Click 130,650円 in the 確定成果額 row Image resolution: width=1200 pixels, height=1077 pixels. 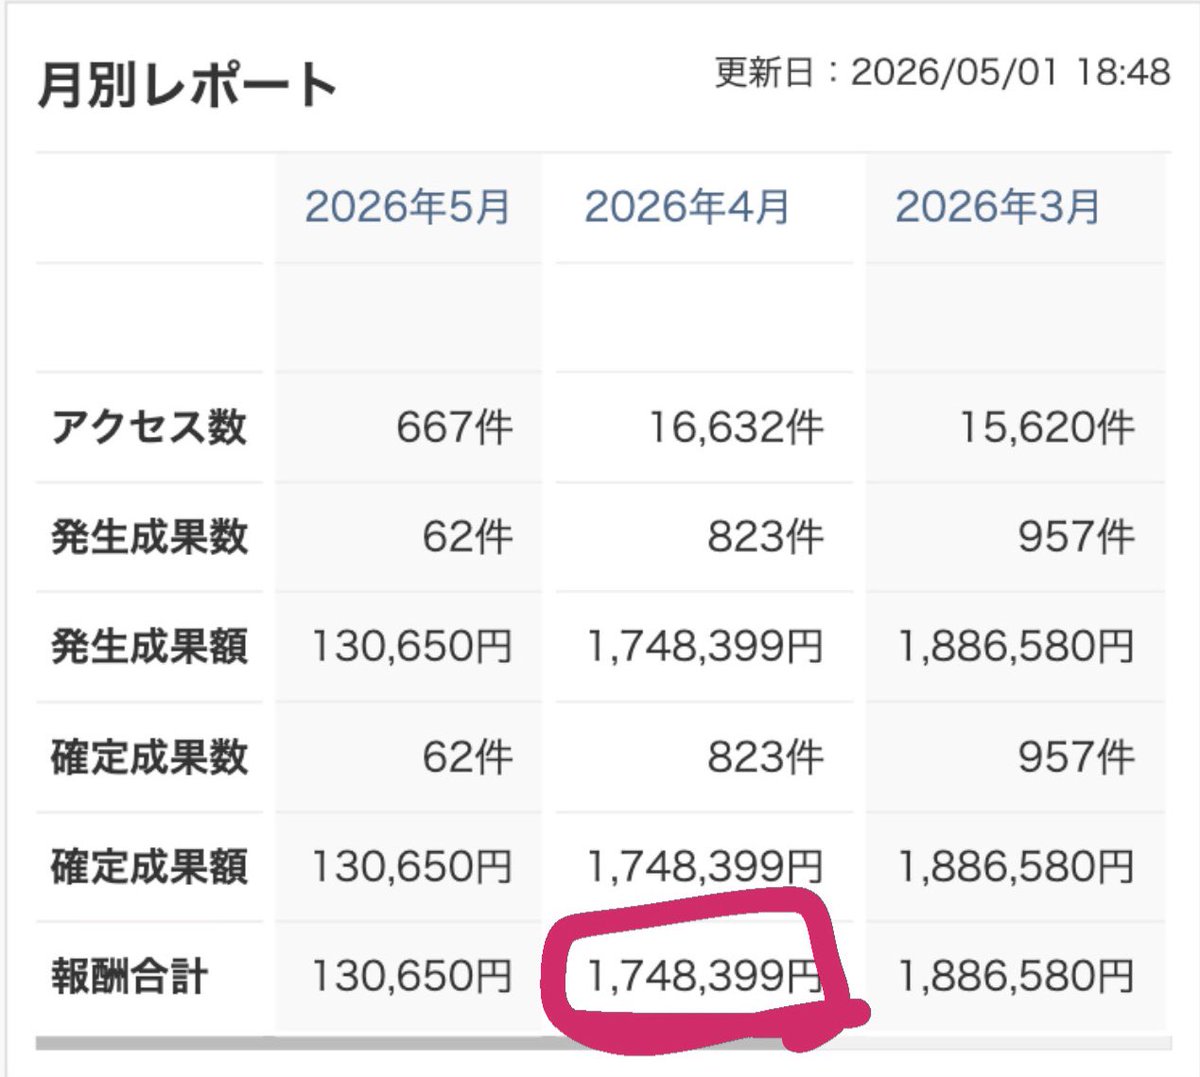pos(412,868)
